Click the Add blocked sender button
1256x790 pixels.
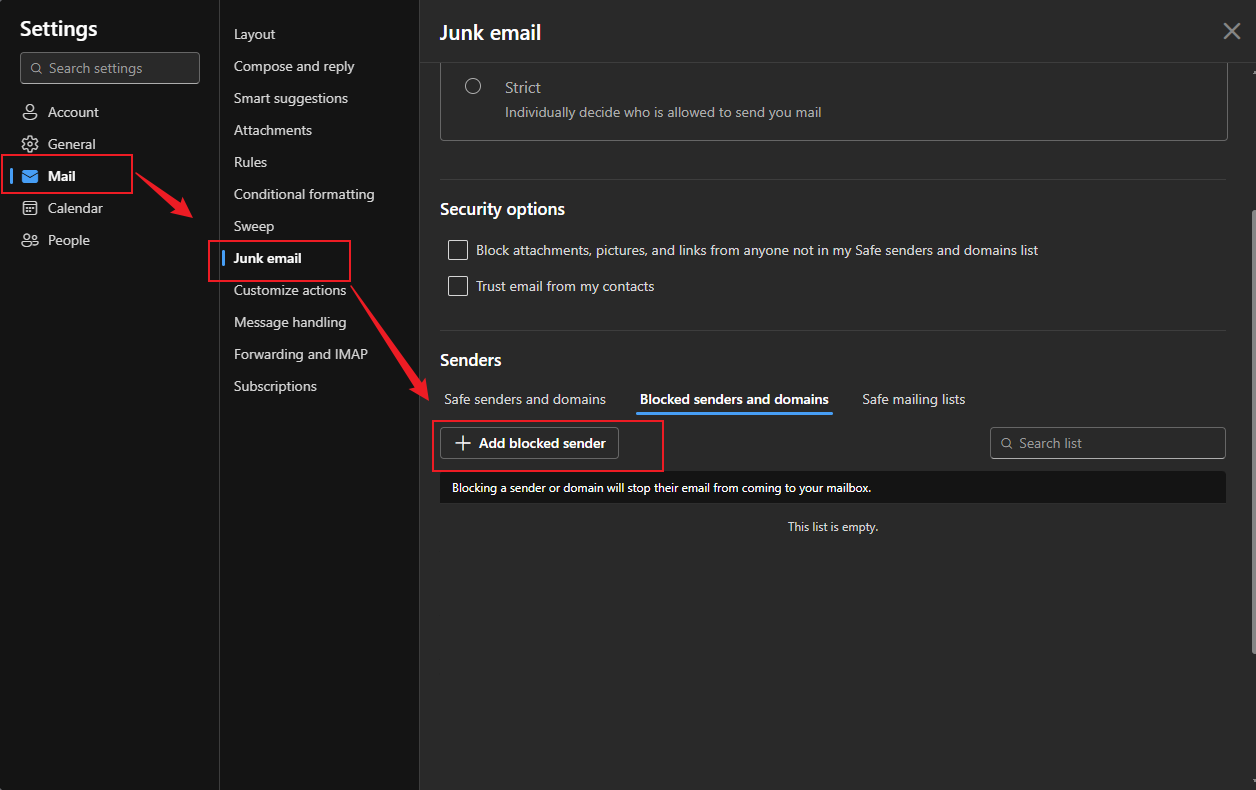coord(528,442)
